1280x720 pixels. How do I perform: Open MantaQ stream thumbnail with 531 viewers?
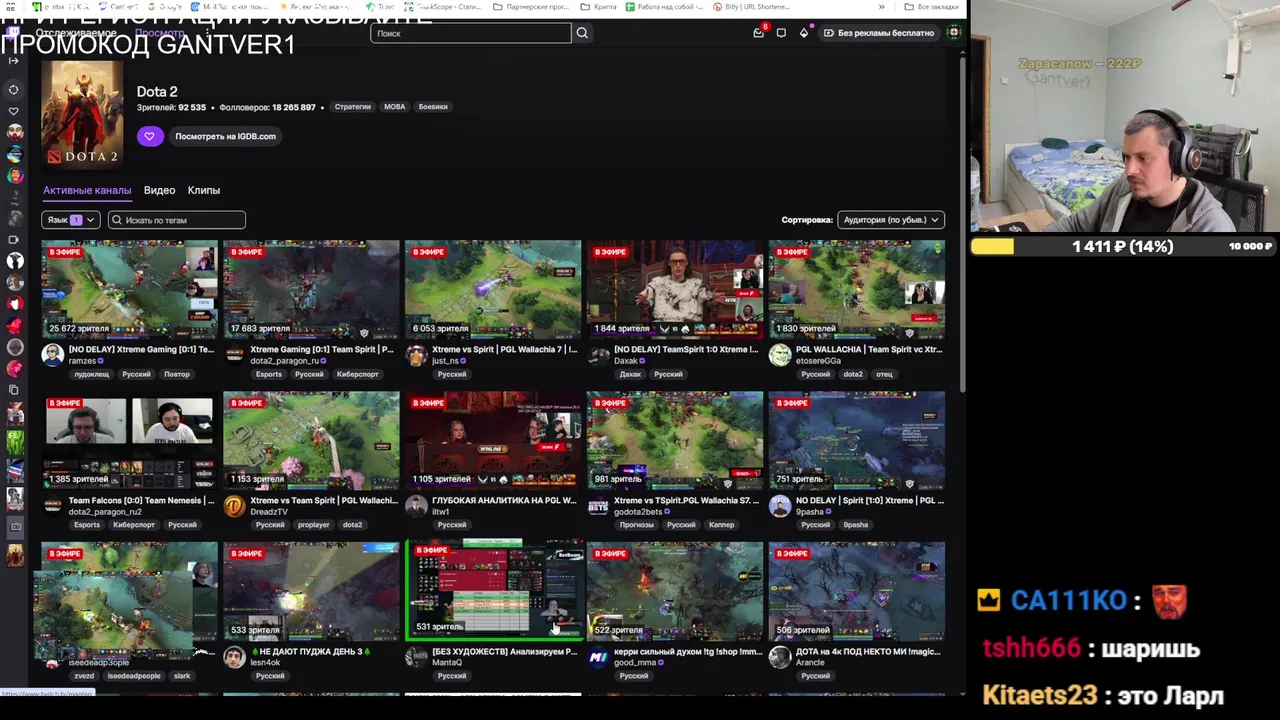493,590
